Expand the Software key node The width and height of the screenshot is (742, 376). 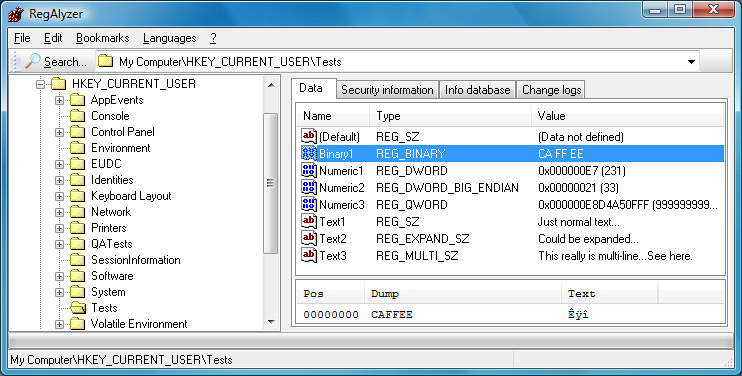coord(59,276)
